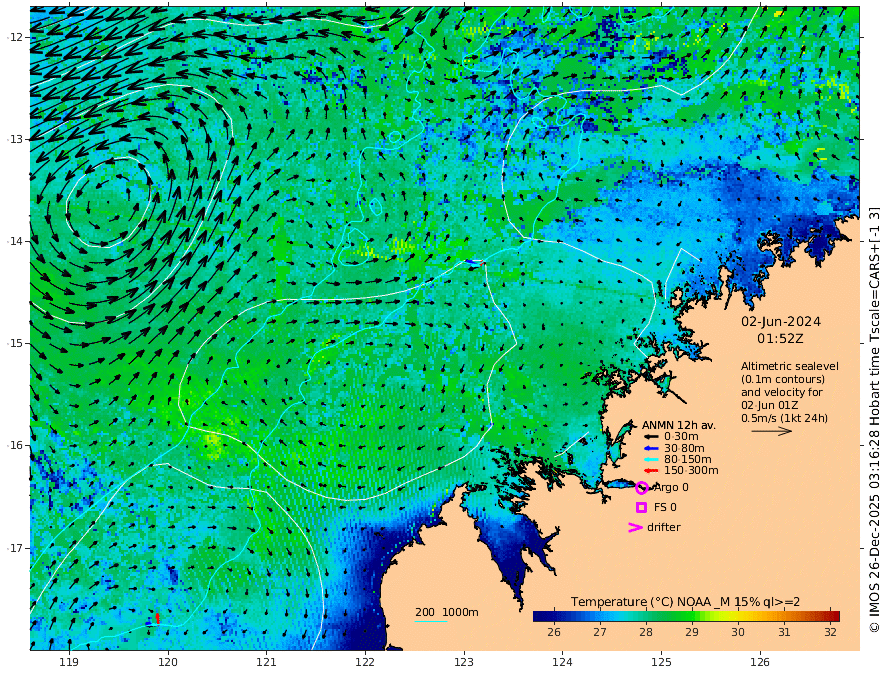The height and width of the screenshot is (680, 880).
Task: Click the '(0.1m contours)' caption line
Action: 783,379
